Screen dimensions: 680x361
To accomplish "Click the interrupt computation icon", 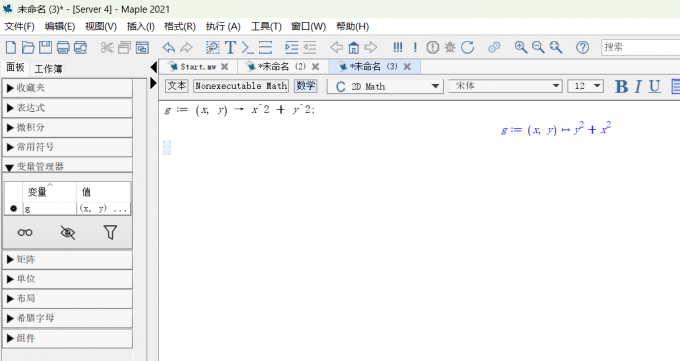I will coord(432,47).
